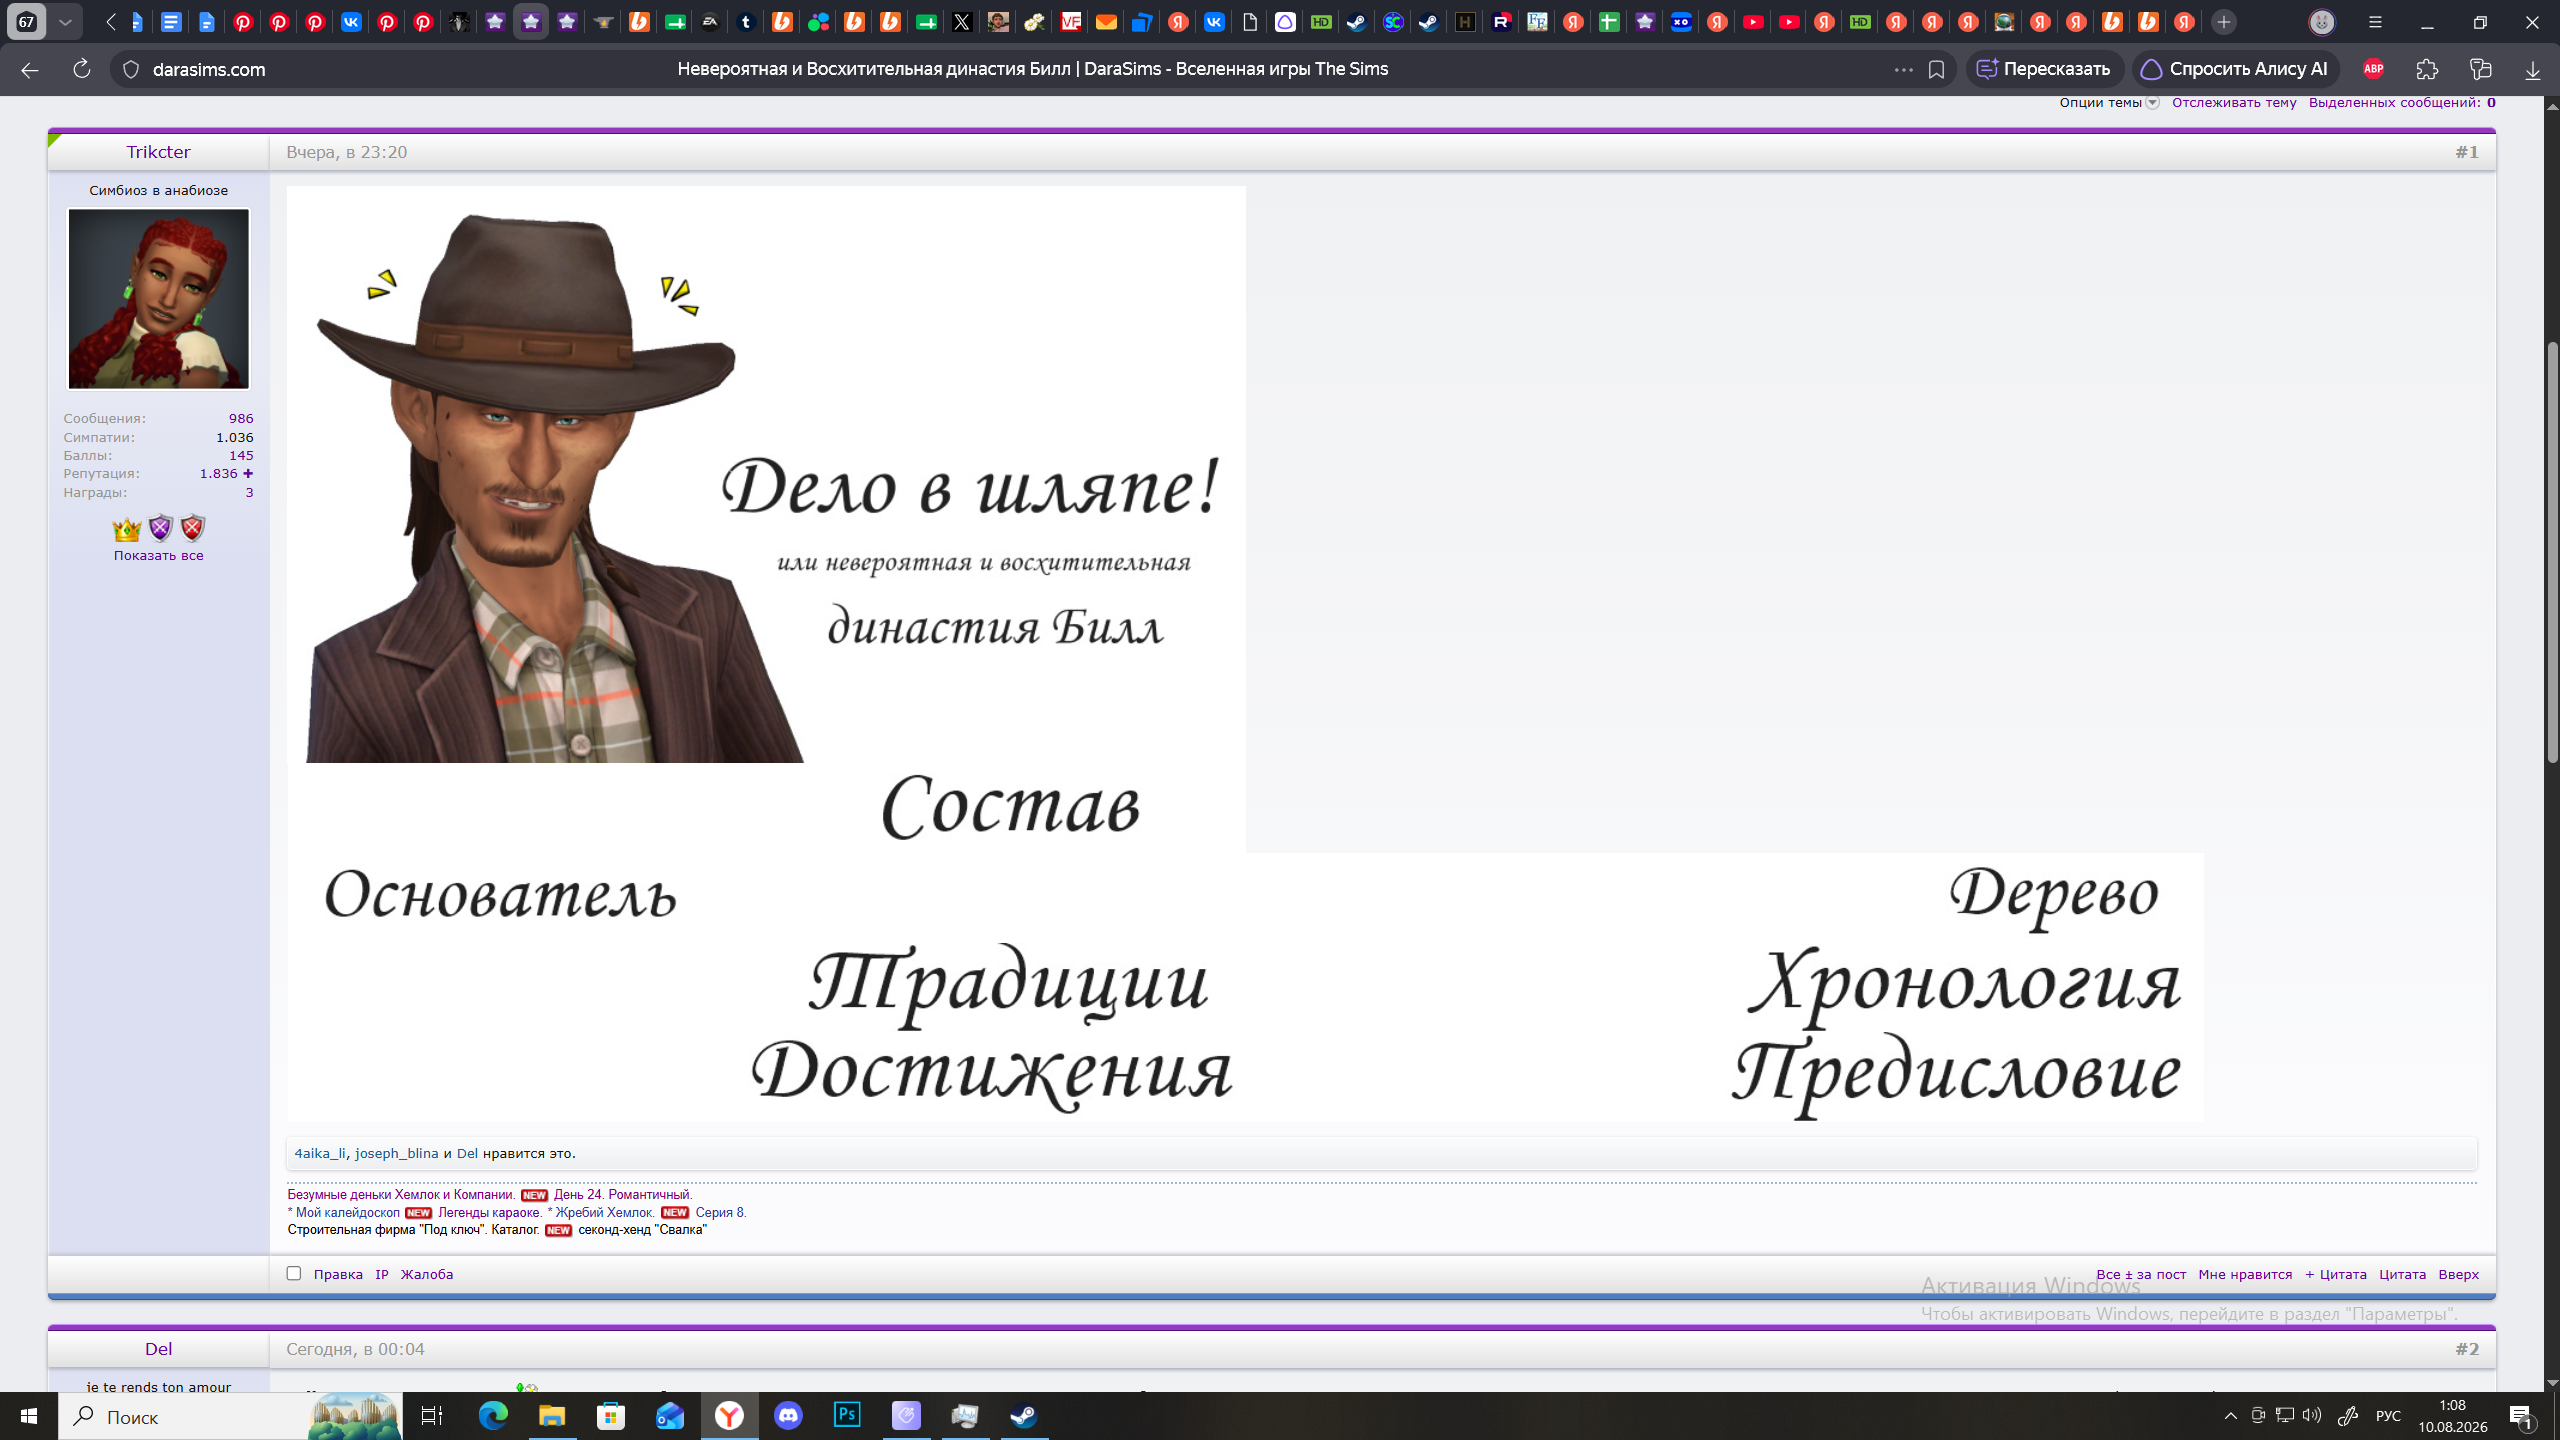The width and height of the screenshot is (2560, 1440).
Task: Click the Основатель heading in the post
Action: point(500,893)
